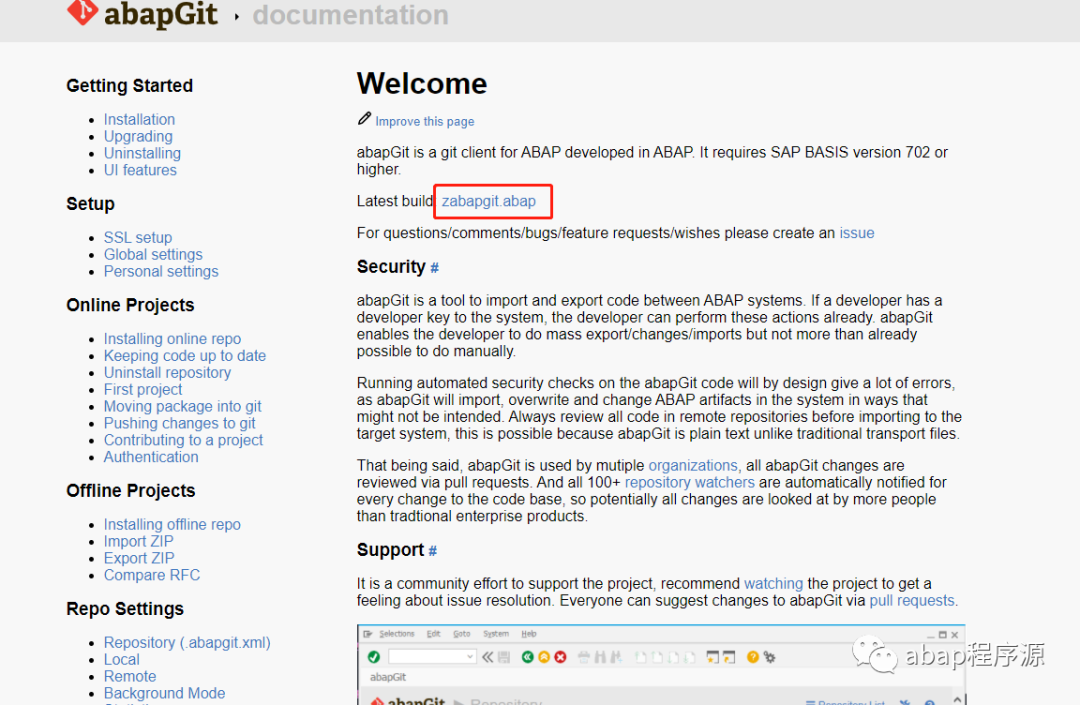The height and width of the screenshot is (705, 1080).
Task: View the Authentication page
Action: pyautogui.click(x=151, y=456)
